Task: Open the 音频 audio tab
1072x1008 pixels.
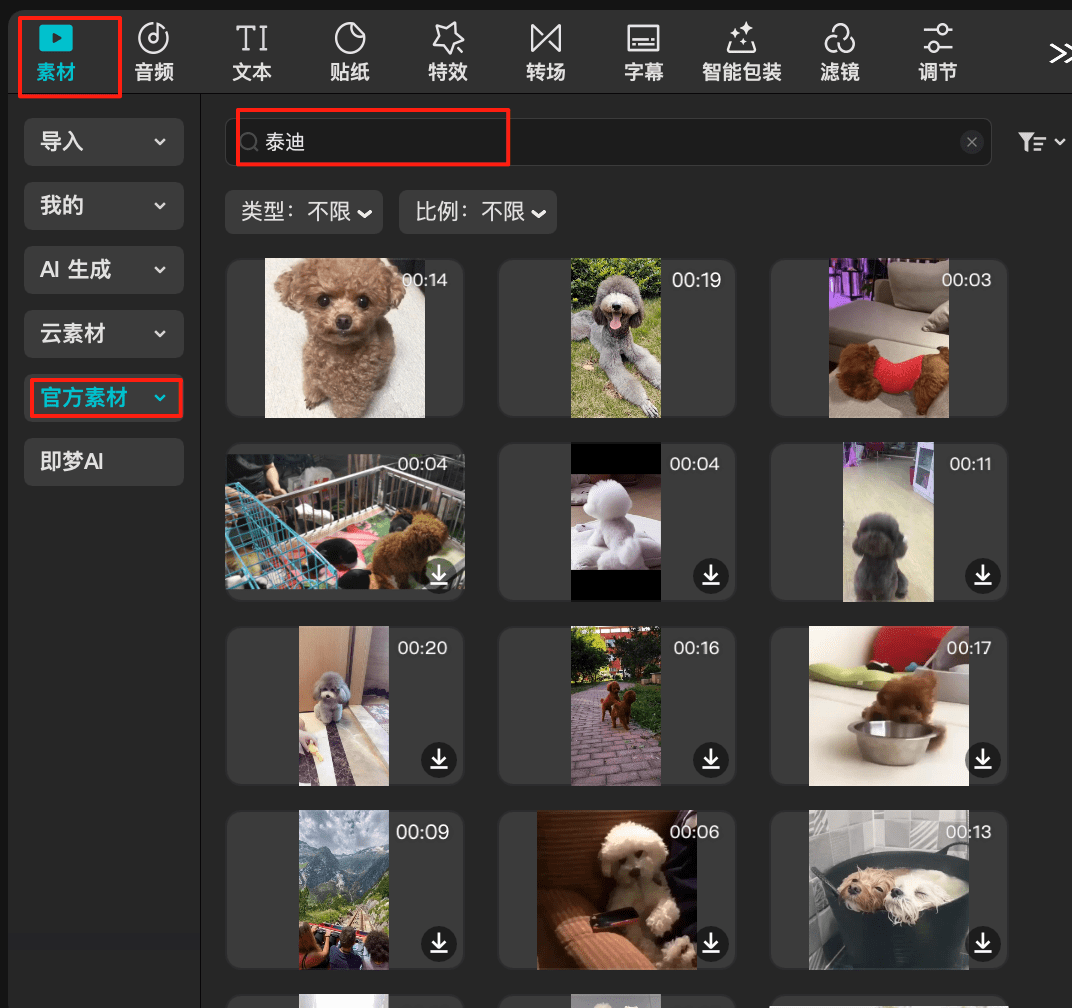Action: pyautogui.click(x=154, y=53)
